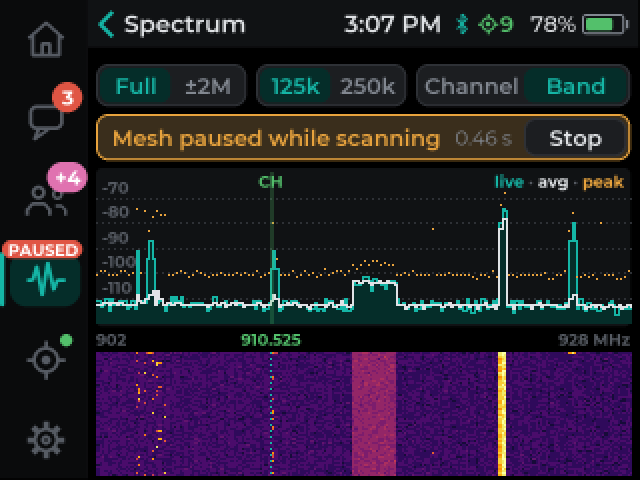Click the 3:07 PM clock
Screen dimensions: 640x480
point(392,24)
